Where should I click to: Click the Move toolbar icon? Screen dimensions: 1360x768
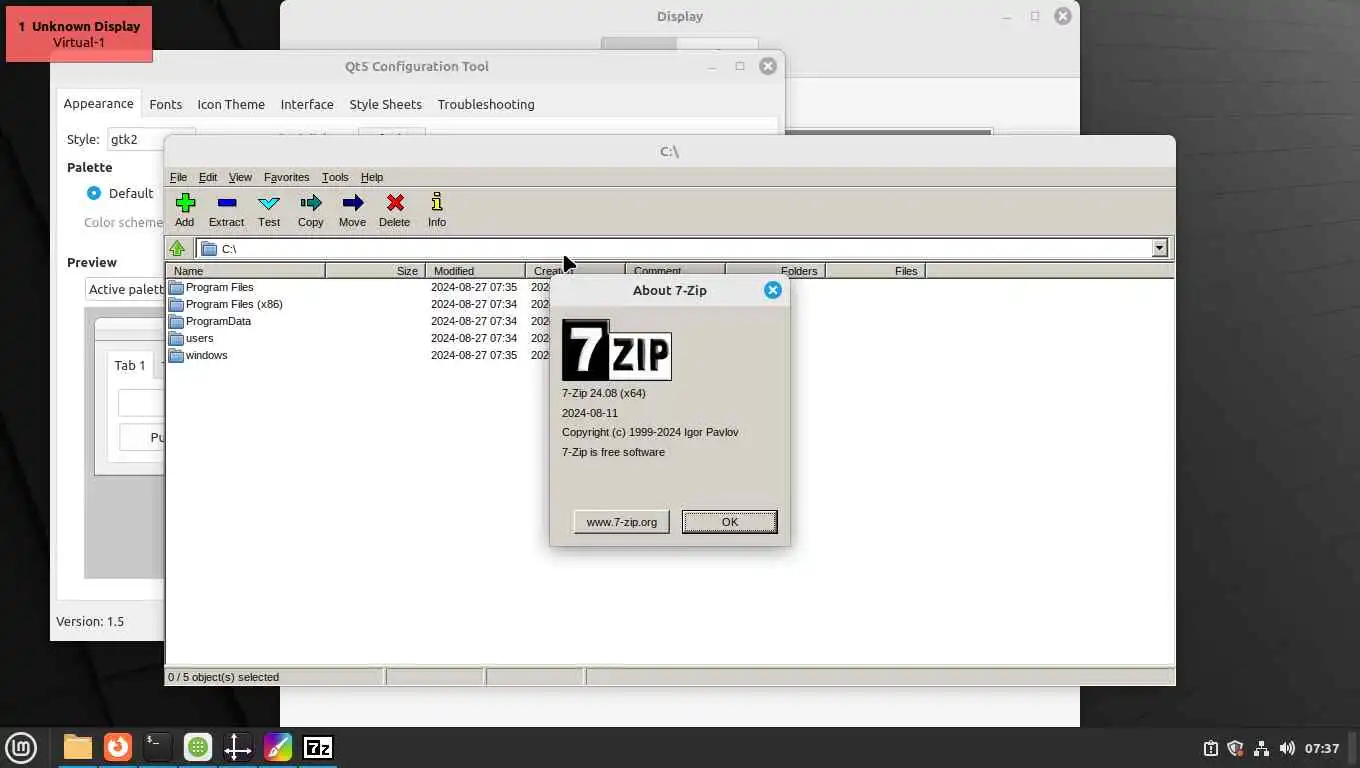[352, 203]
